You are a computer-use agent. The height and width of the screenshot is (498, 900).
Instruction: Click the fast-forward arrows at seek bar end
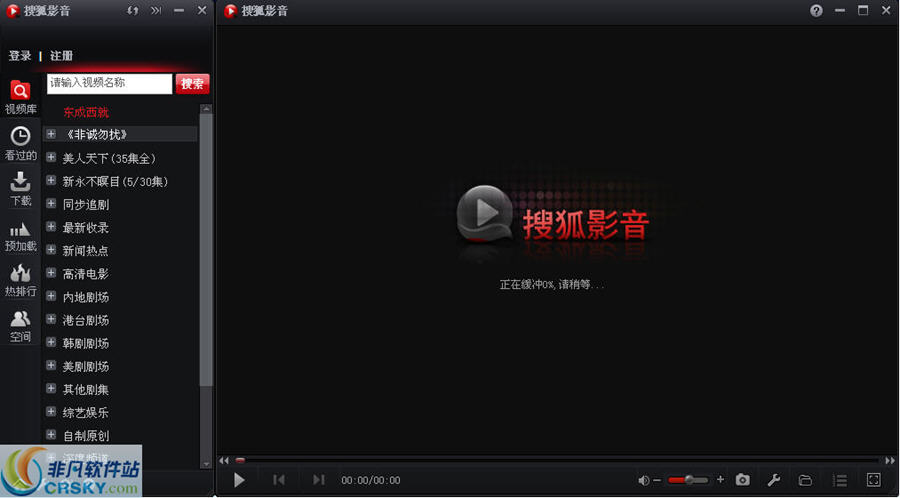[x=890, y=460]
